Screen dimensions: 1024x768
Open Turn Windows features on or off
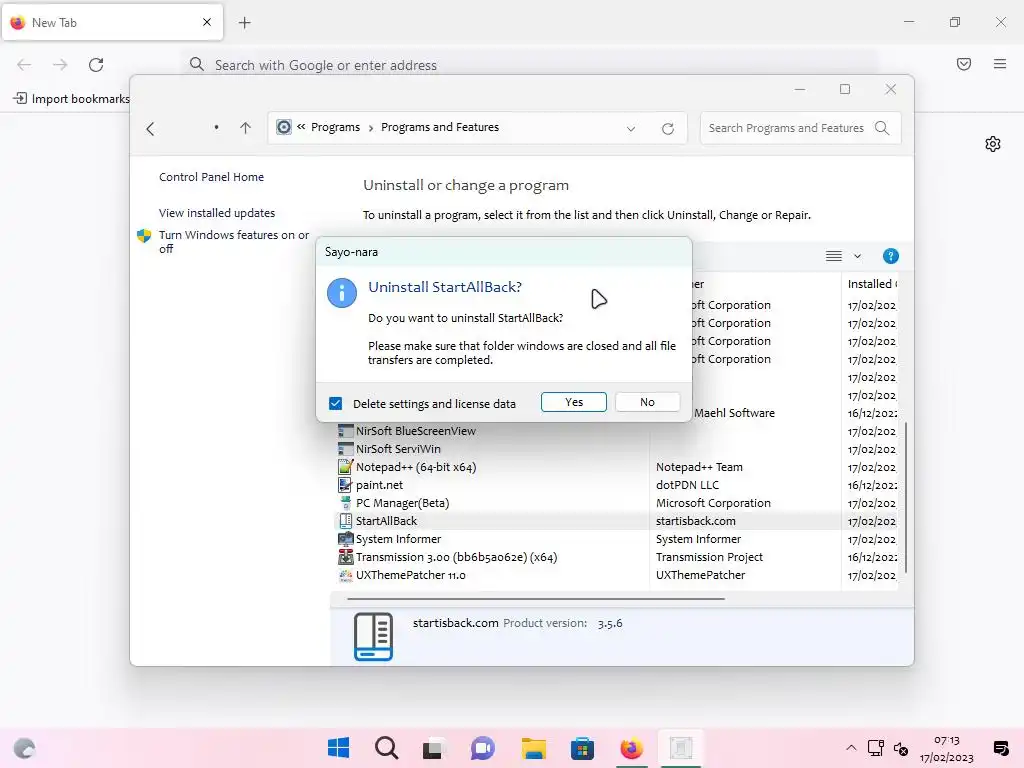(x=234, y=242)
